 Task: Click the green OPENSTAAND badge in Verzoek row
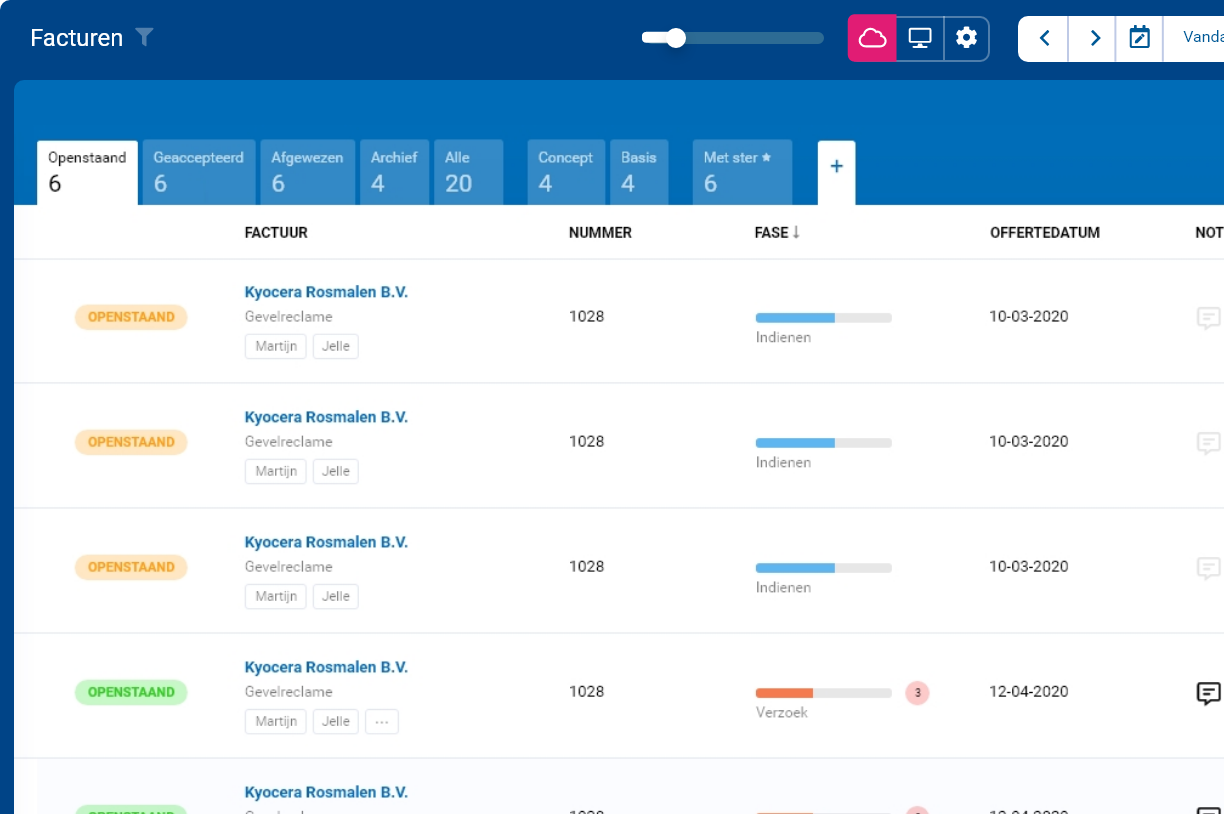point(131,692)
